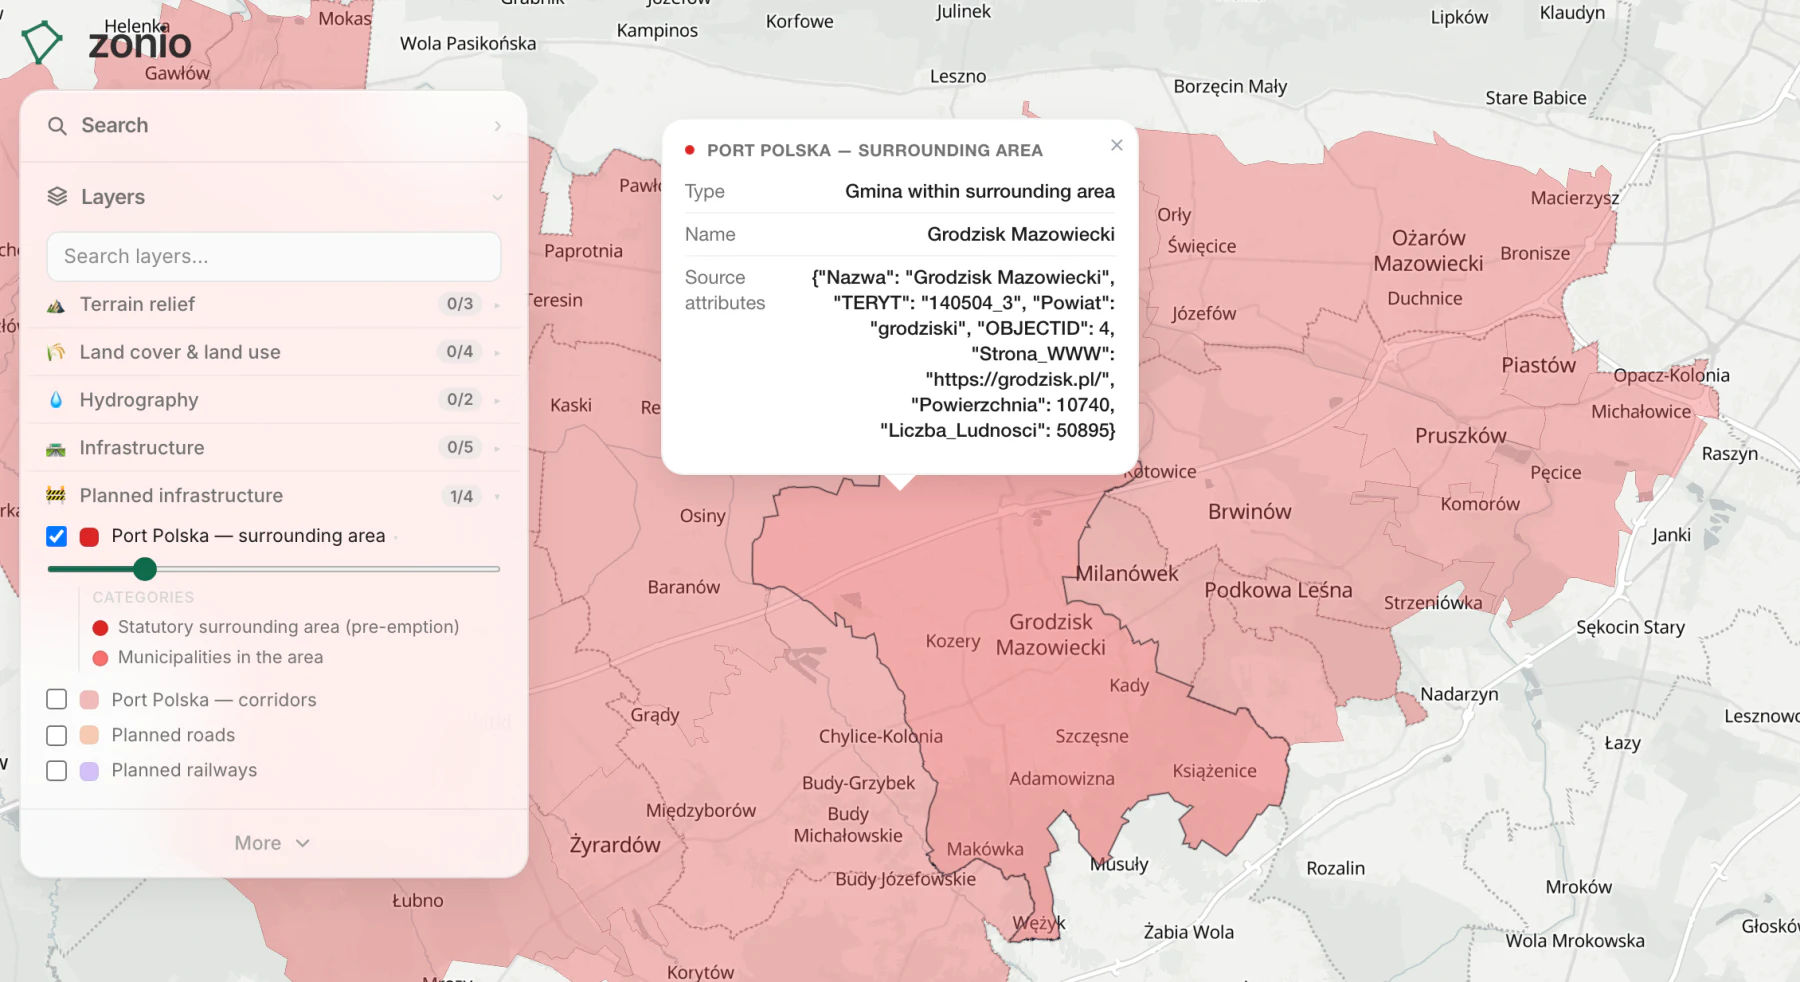Uncheck Port Polska — surrounding area layer

point(57,536)
